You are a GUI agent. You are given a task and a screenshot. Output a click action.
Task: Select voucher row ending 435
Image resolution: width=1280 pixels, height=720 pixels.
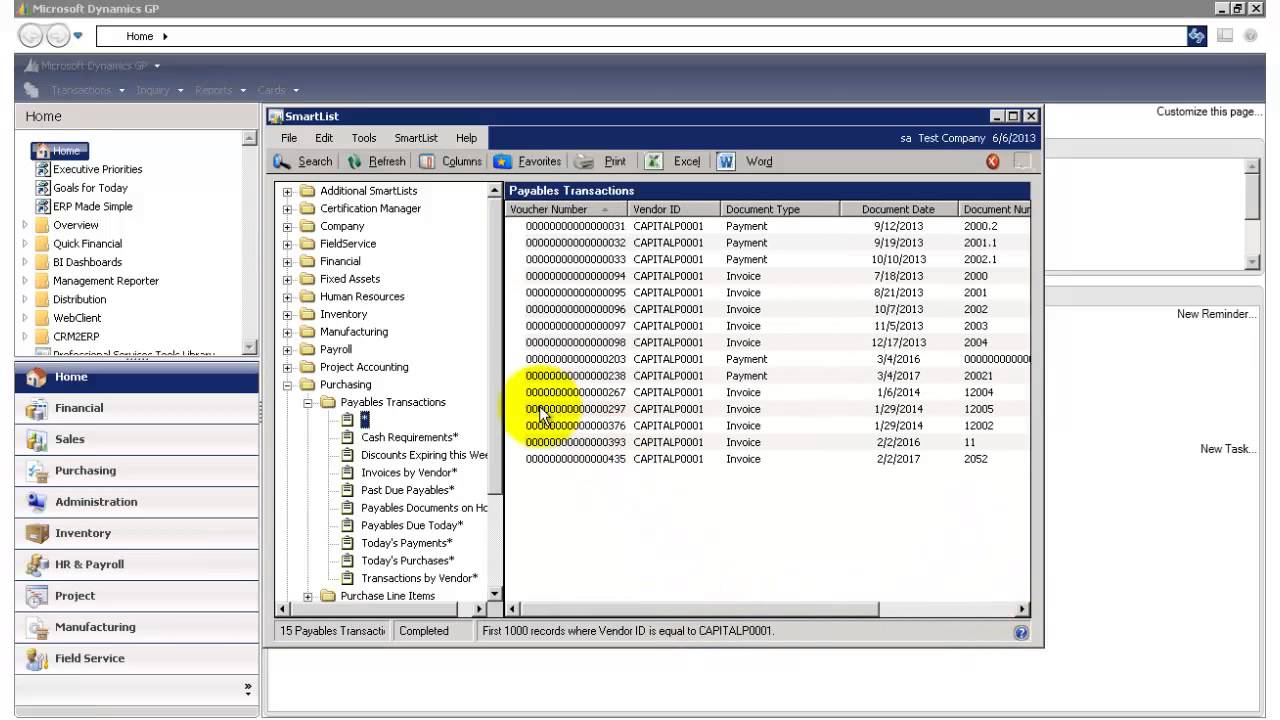tap(767, 459)
